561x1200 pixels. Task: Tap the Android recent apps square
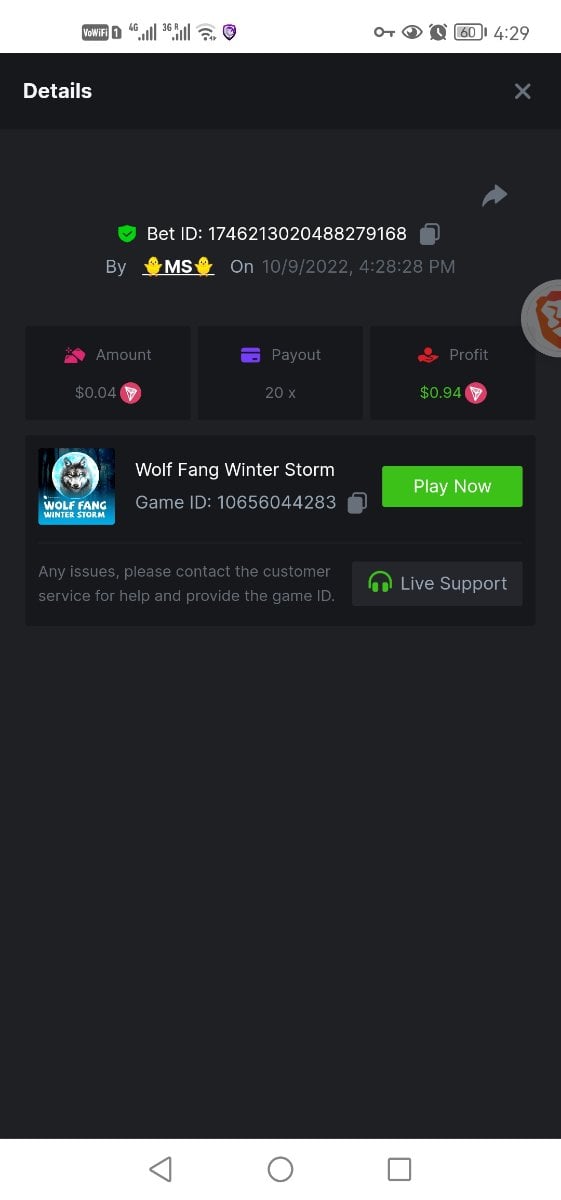pos(399,1169)
